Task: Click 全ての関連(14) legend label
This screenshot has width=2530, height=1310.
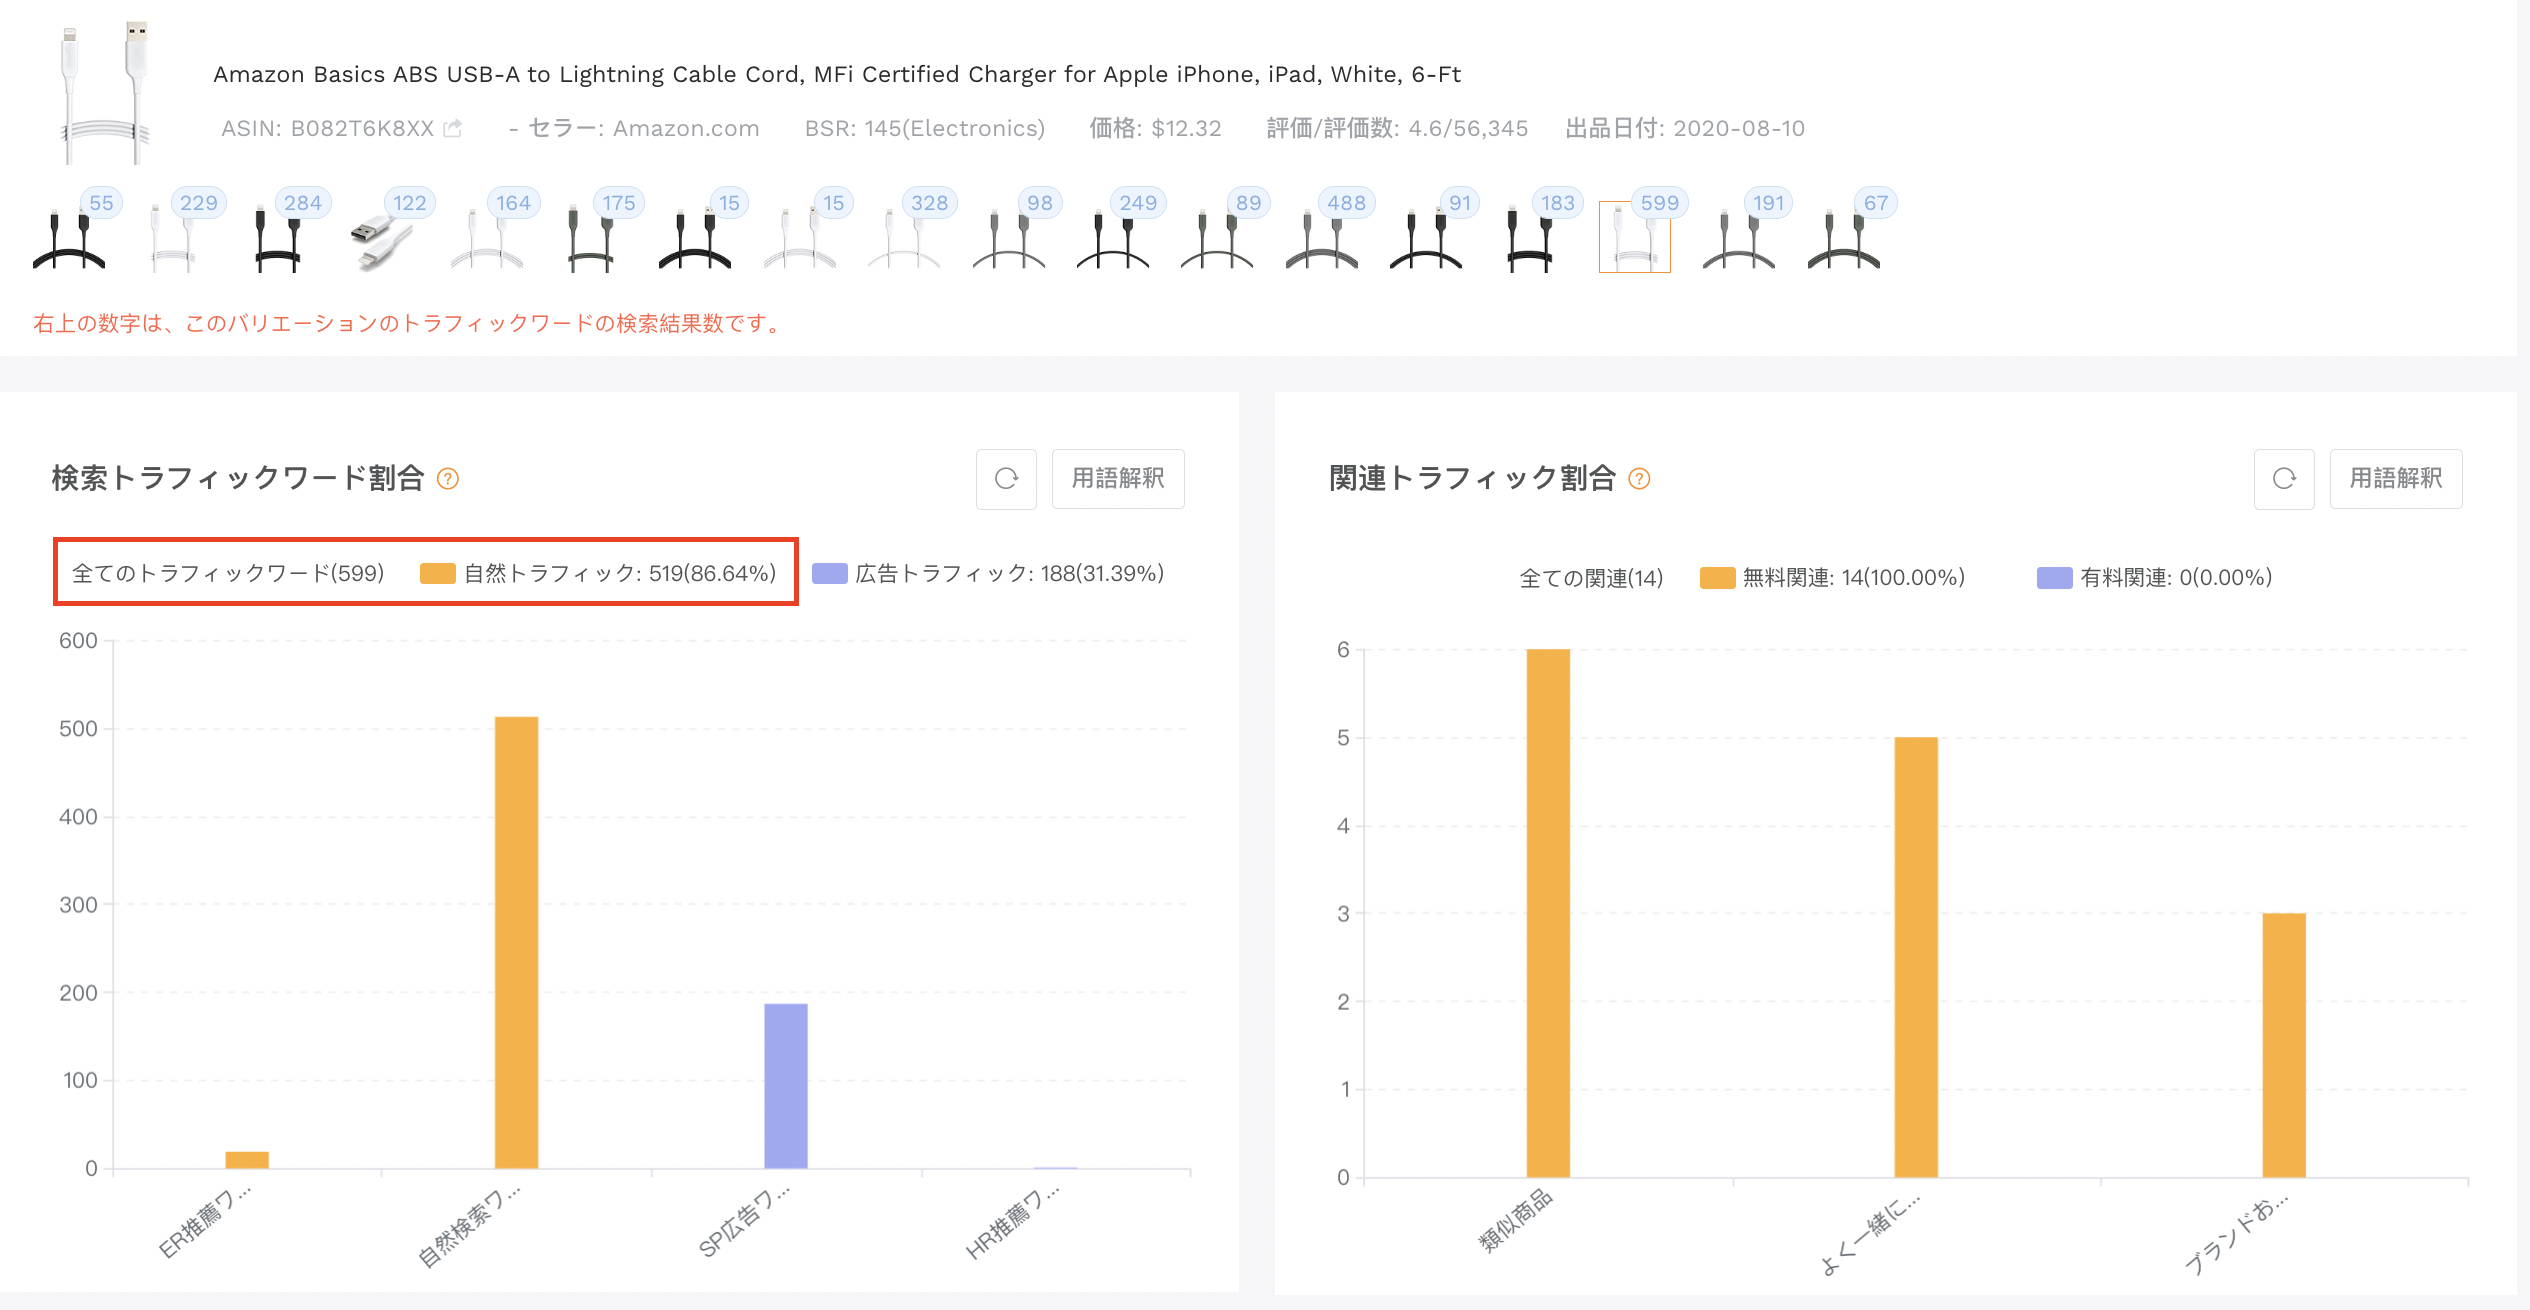Action: click(x=1591, y=578)
